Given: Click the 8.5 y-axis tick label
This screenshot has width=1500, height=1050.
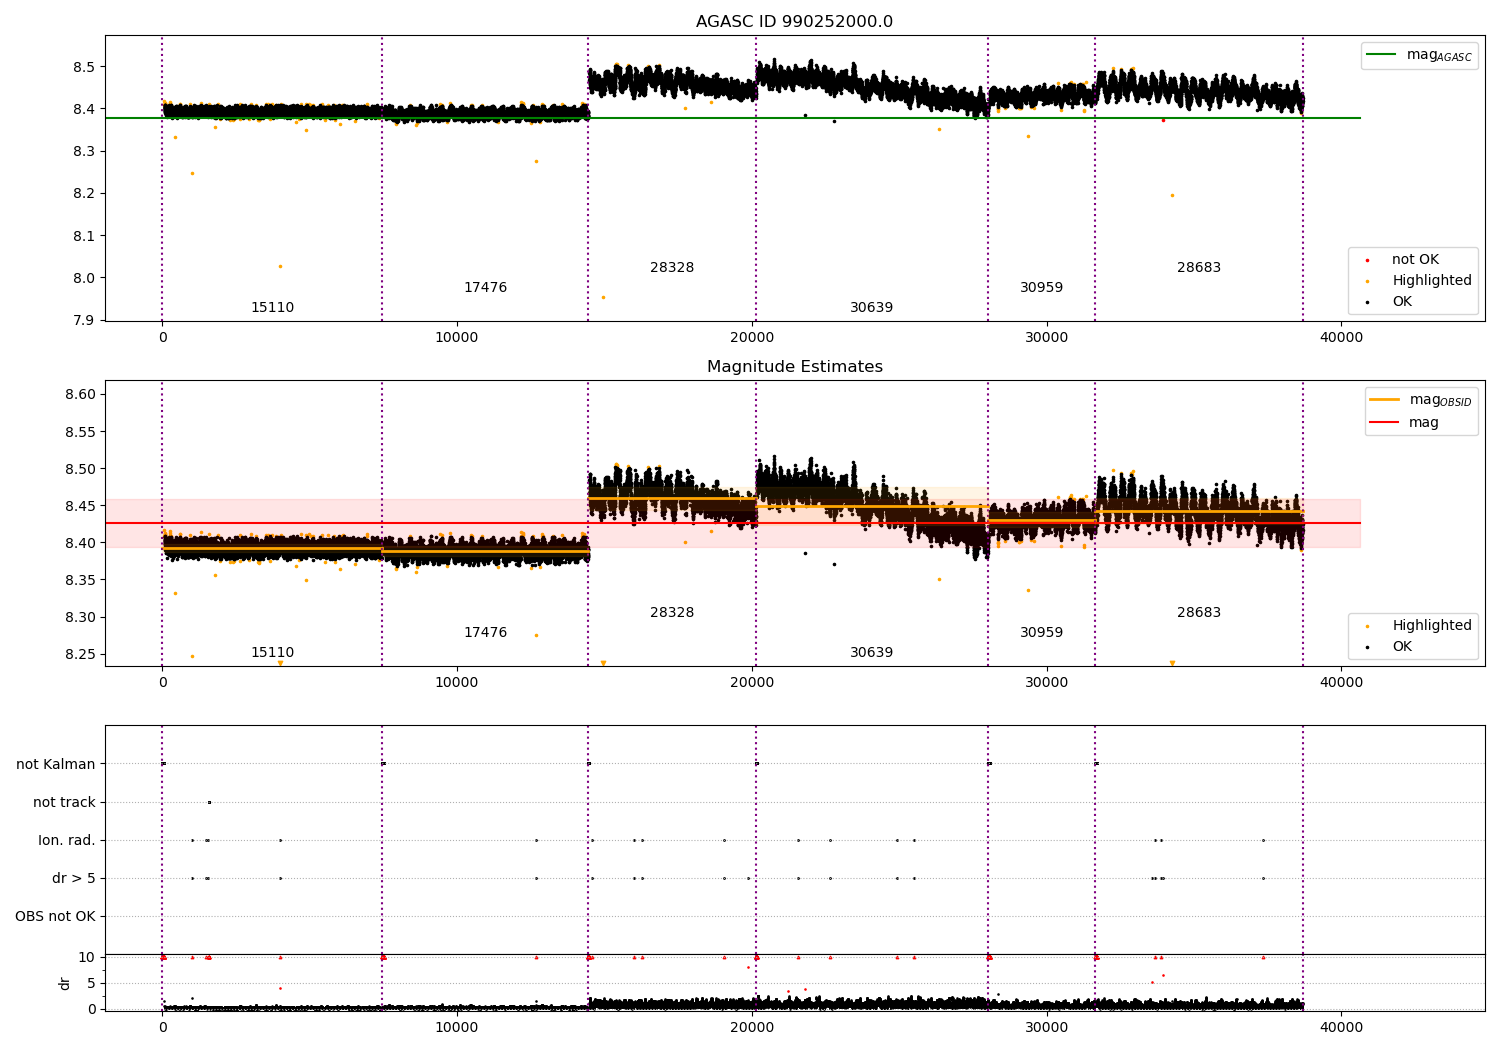Looking at the screenshot, I should point(83,68).
